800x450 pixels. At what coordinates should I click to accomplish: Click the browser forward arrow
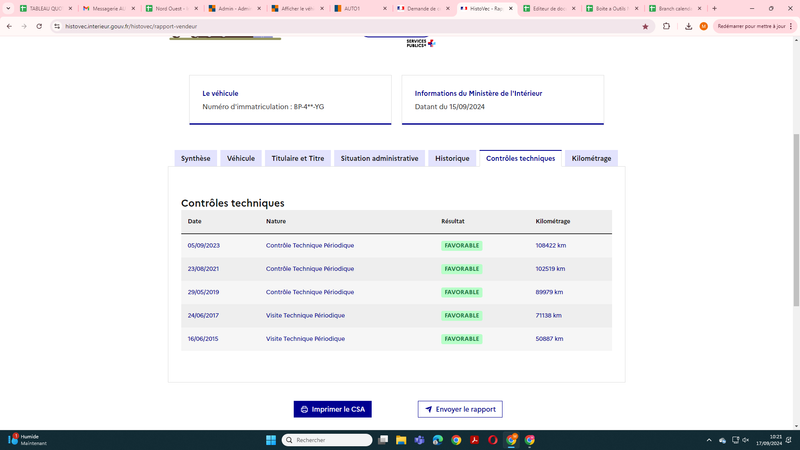(x=24, y=26)
